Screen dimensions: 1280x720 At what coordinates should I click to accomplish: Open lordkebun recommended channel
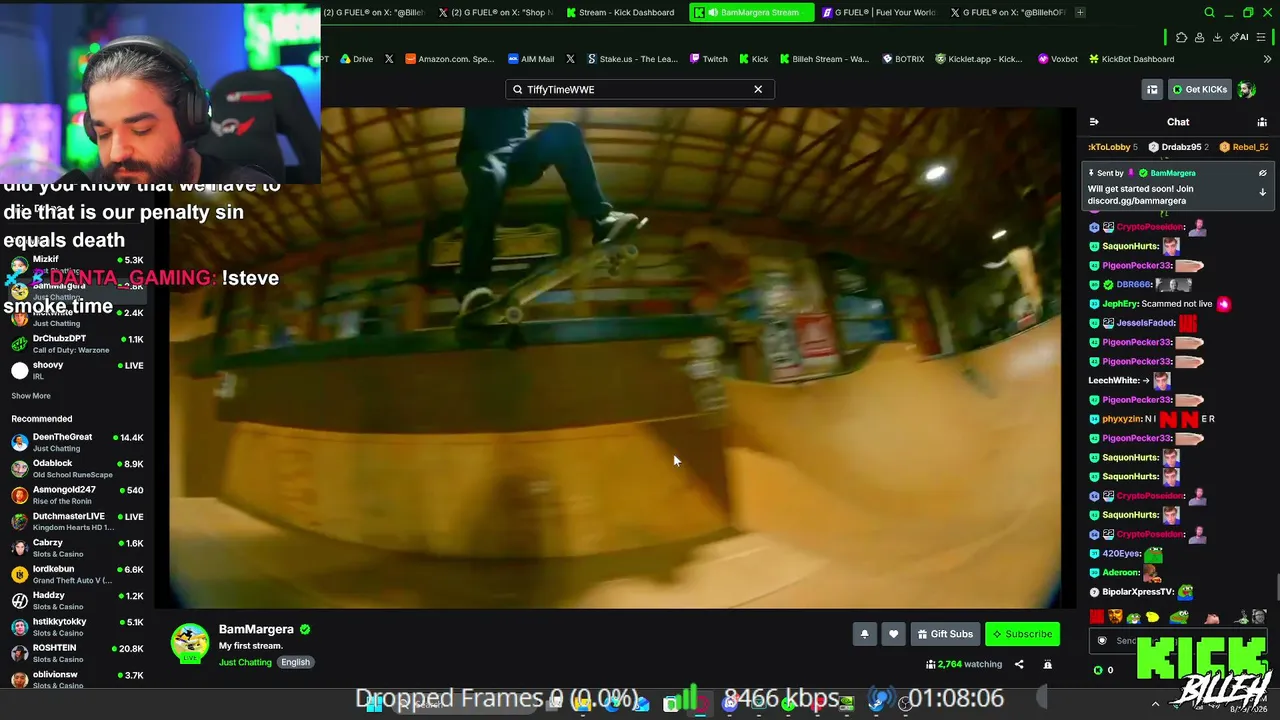78,574
